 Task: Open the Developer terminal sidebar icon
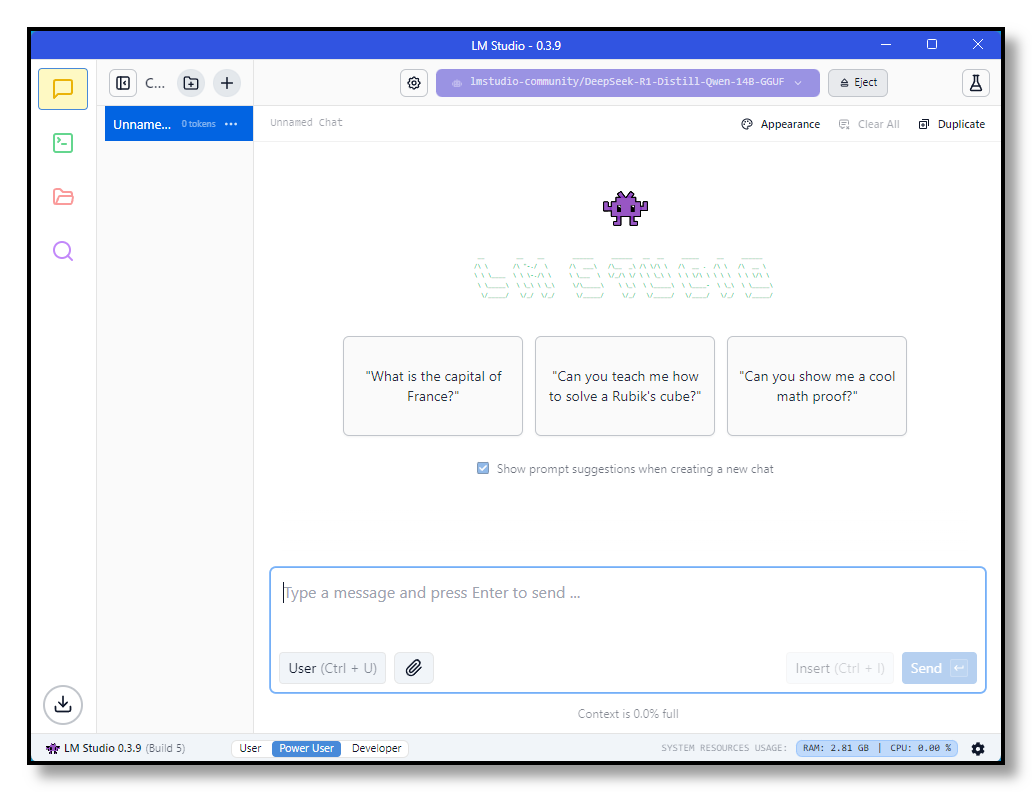(63, 143)
